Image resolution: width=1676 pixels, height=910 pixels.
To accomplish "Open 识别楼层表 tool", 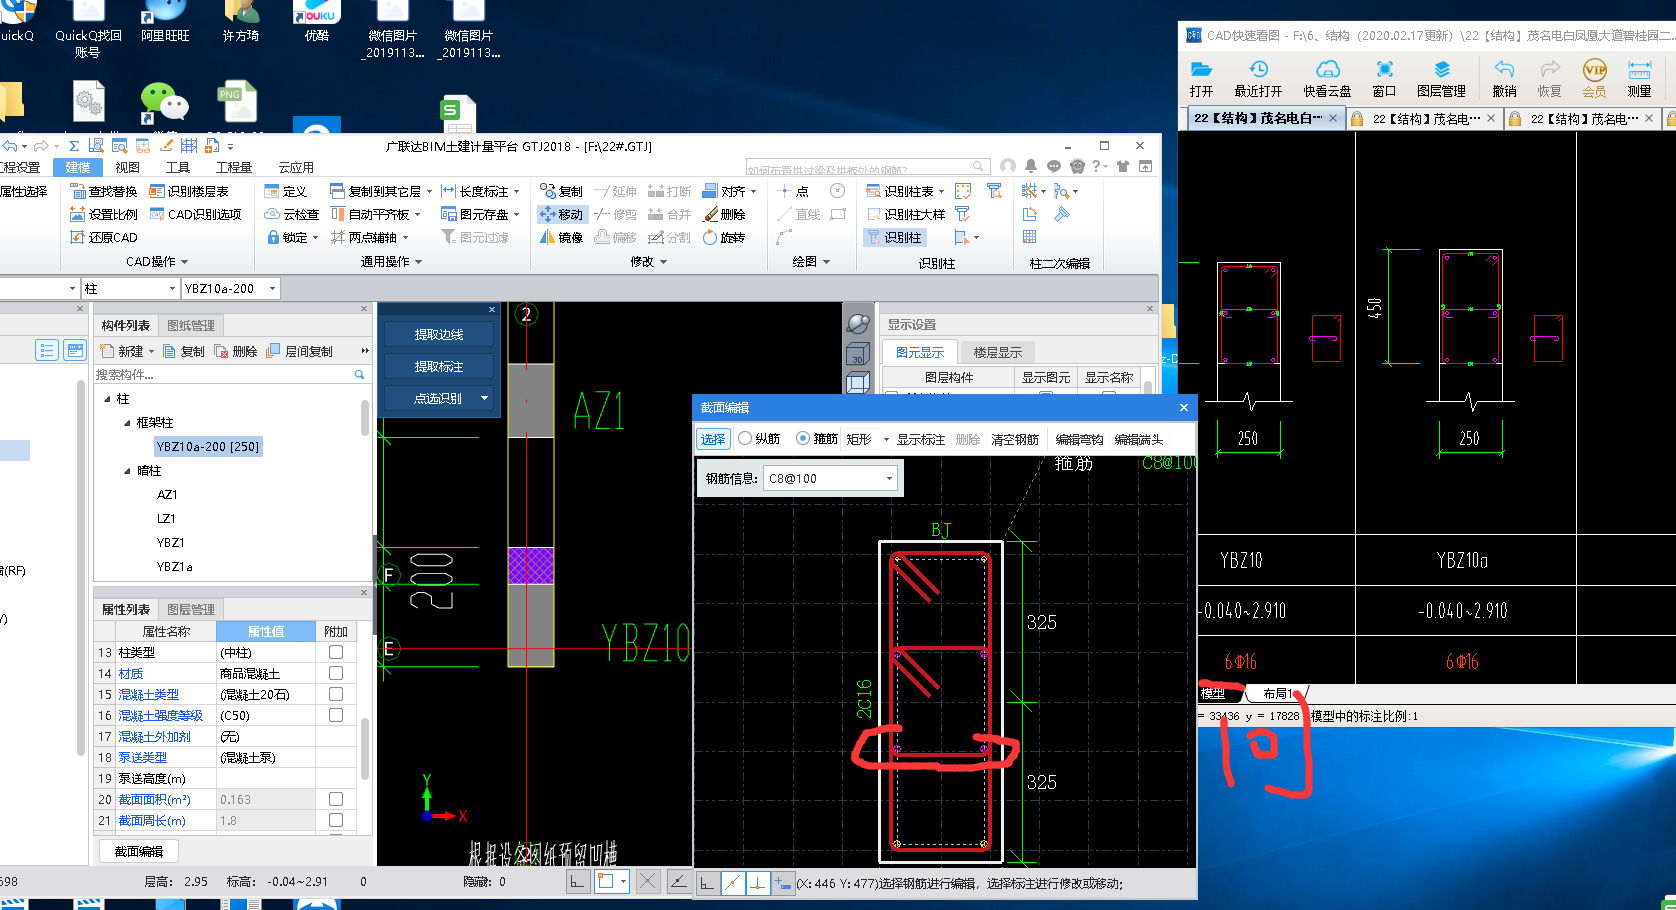I will 189,191.
